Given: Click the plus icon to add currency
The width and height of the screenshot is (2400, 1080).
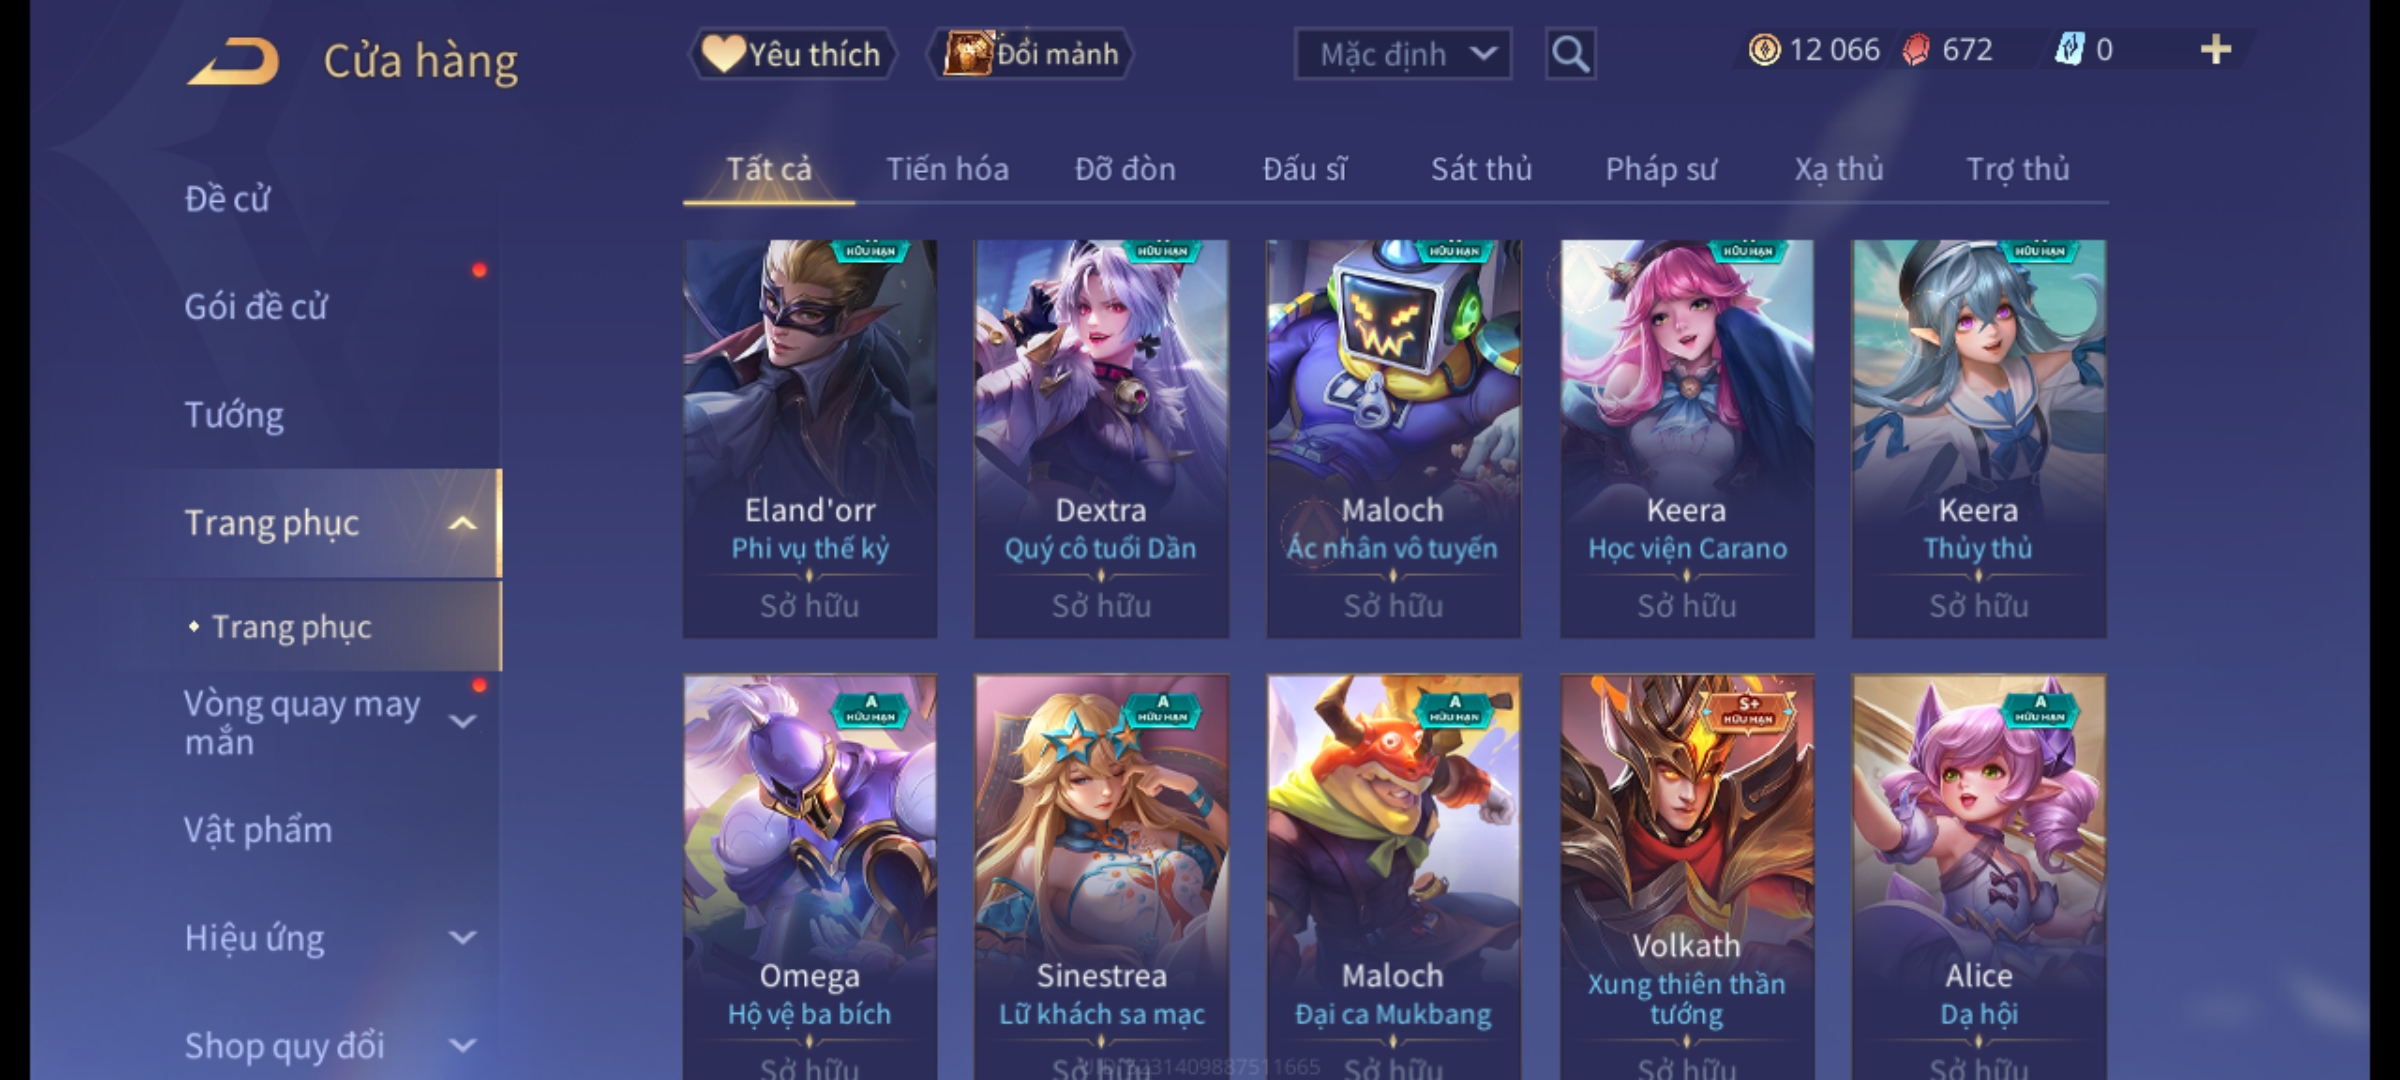Looking at the screenshot, I should [2216, 50].
